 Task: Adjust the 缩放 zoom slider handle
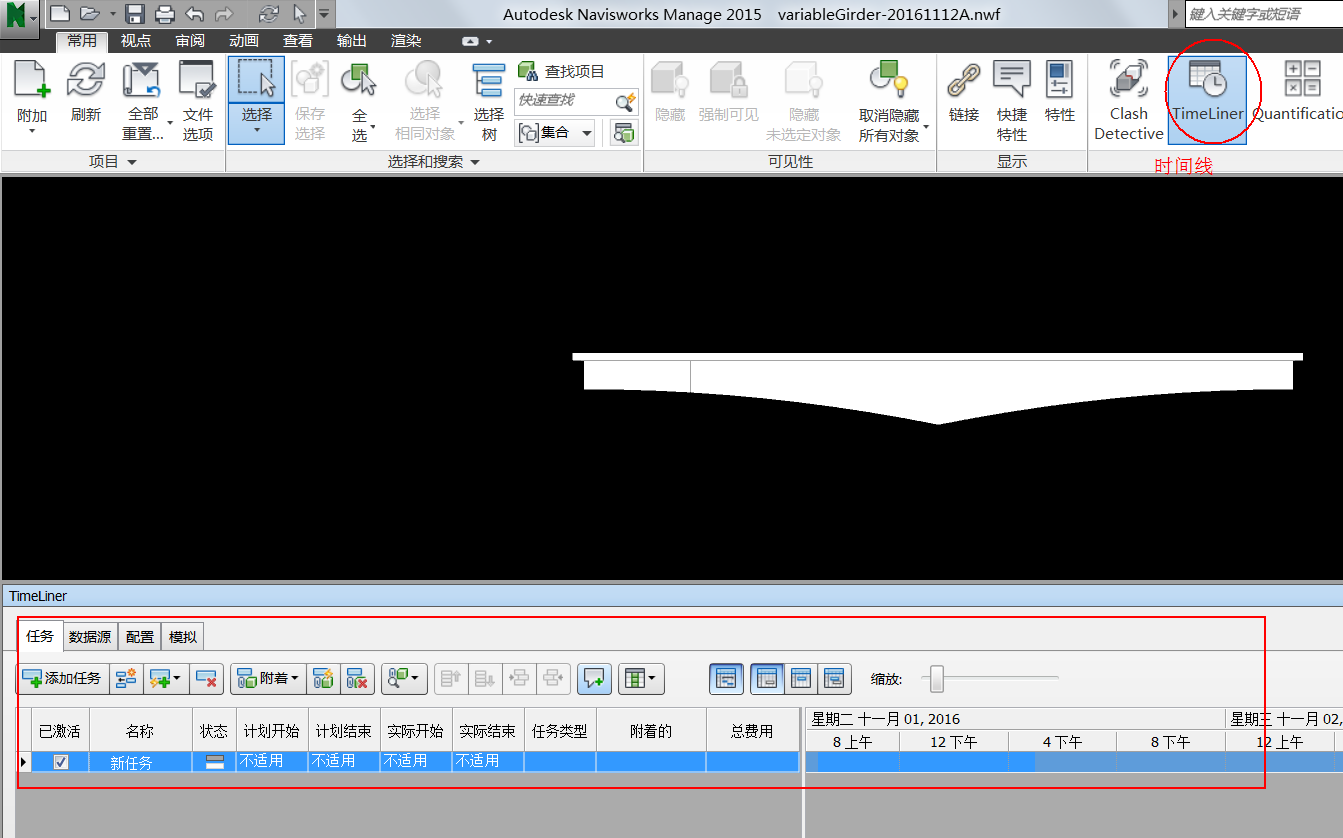937,679
